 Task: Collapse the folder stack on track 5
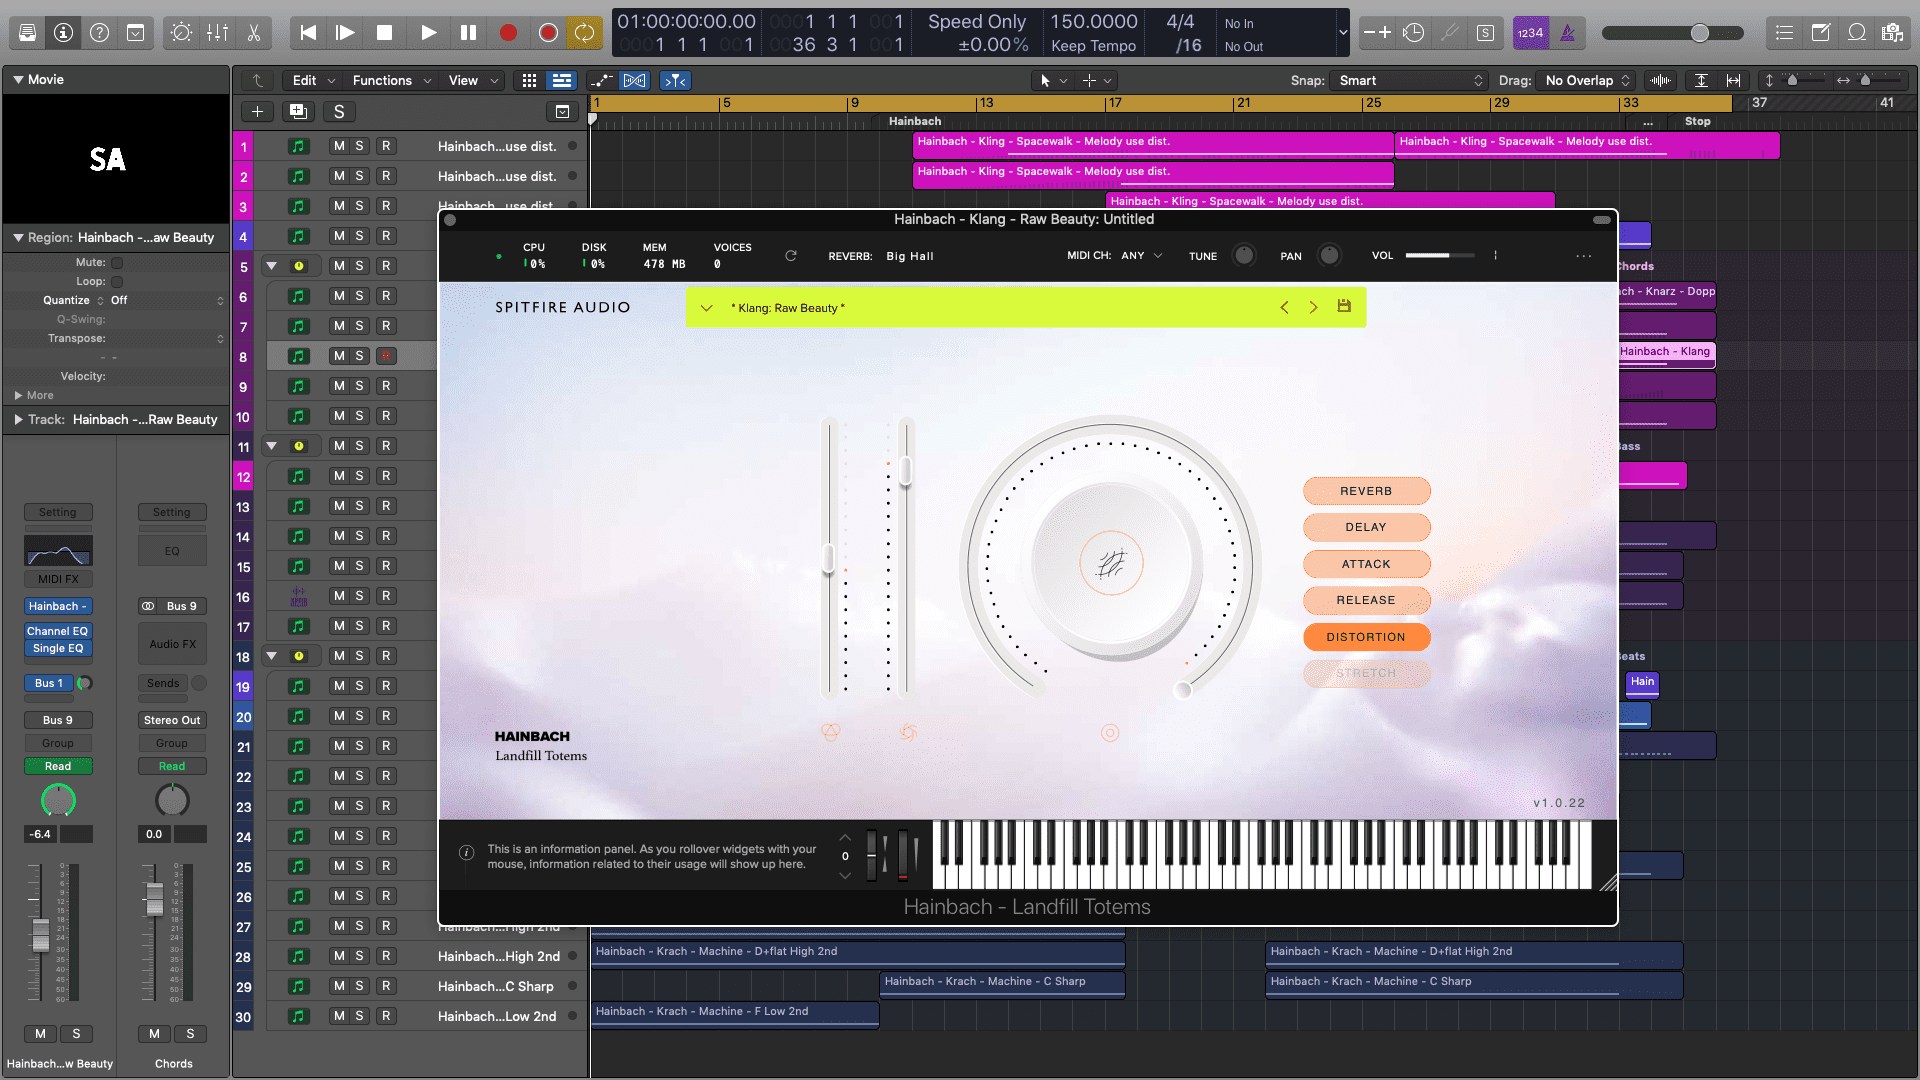tap(271, 266)
